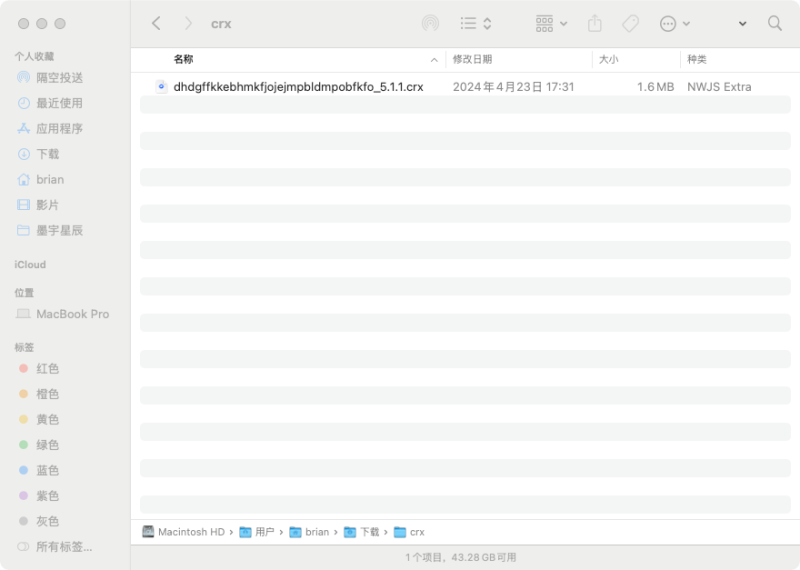Expand the toolbar overflow chevron
Screen dimensions: 800x570
[742, 23]
